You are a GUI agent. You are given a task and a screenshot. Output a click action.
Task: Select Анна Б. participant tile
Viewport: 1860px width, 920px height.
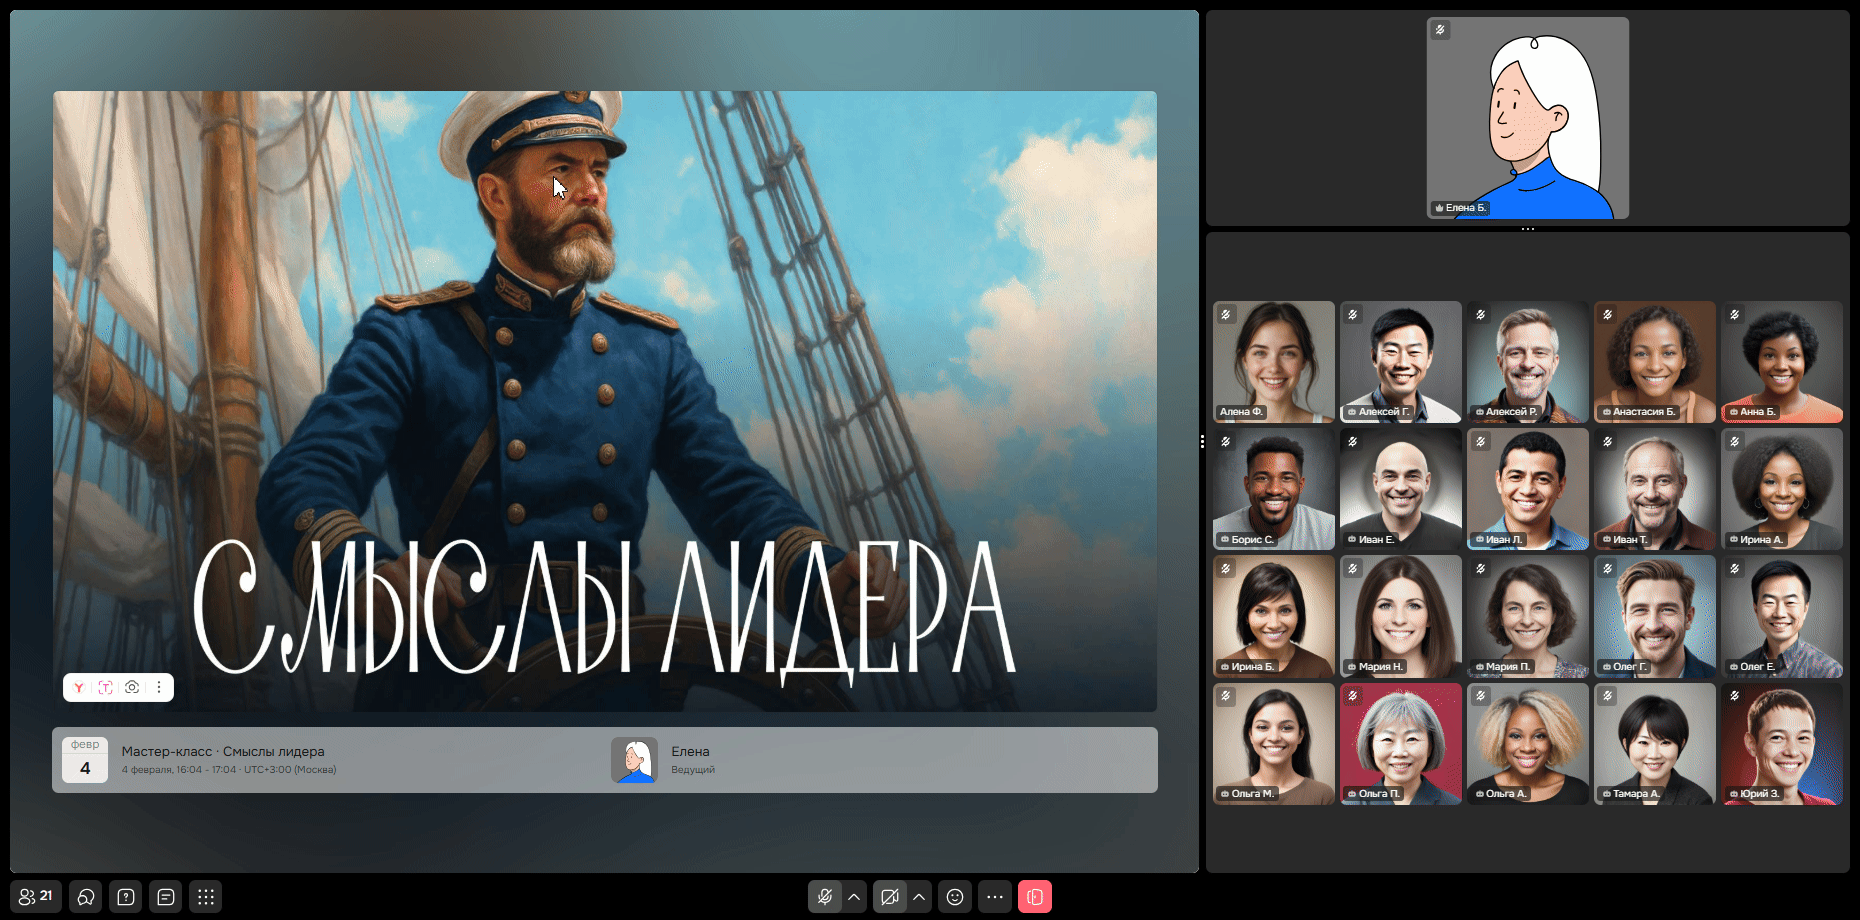[1782, 362]
